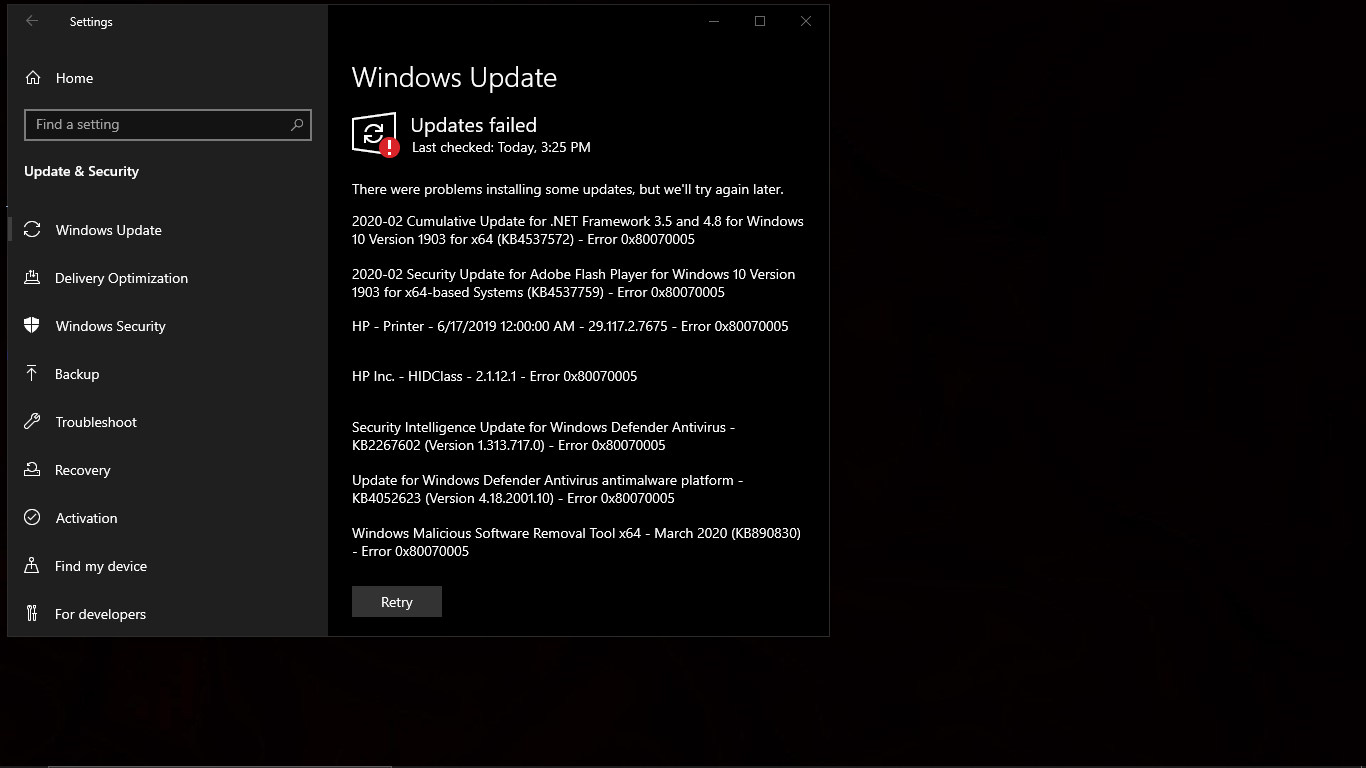Screen dimensions: 1366x768
Task: Click the Last checked: Today, 3:25 PM text
Action: [501, 147]
